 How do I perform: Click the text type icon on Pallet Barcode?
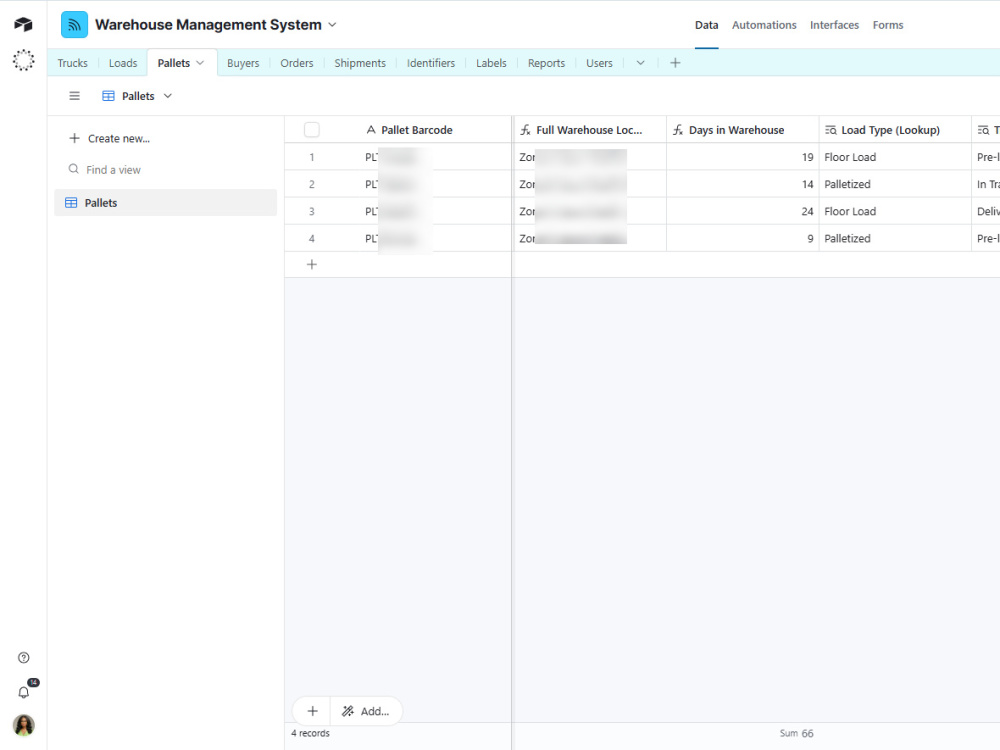(x=371, y=129)
